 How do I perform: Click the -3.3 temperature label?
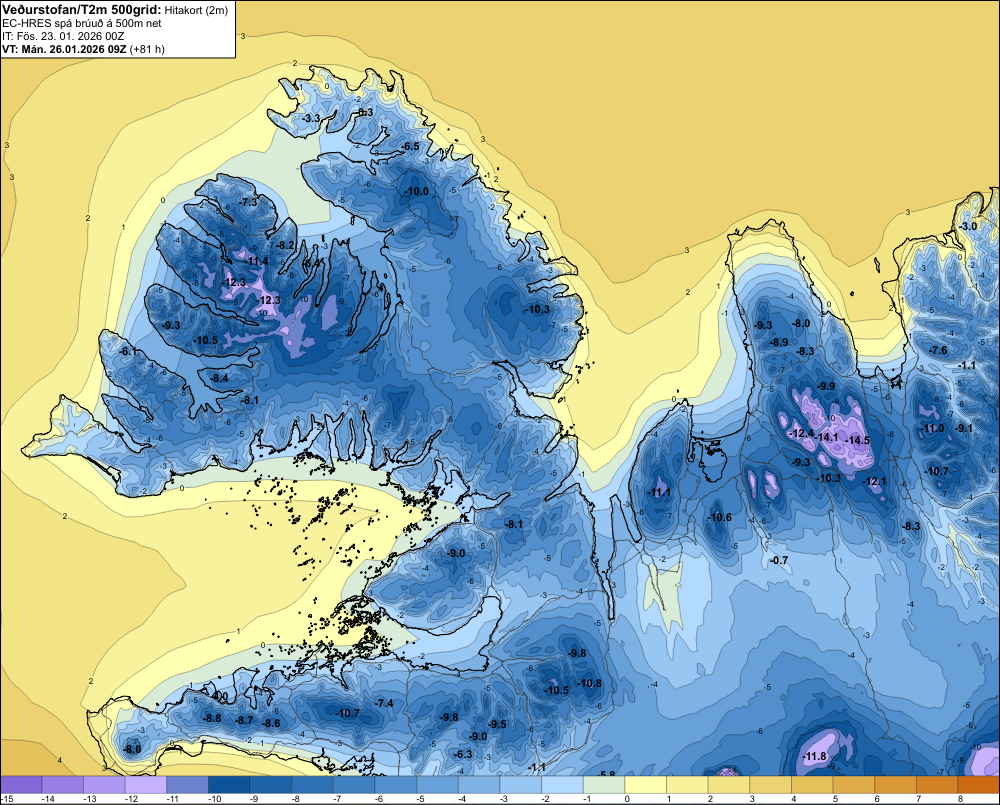tap(311, 119)
